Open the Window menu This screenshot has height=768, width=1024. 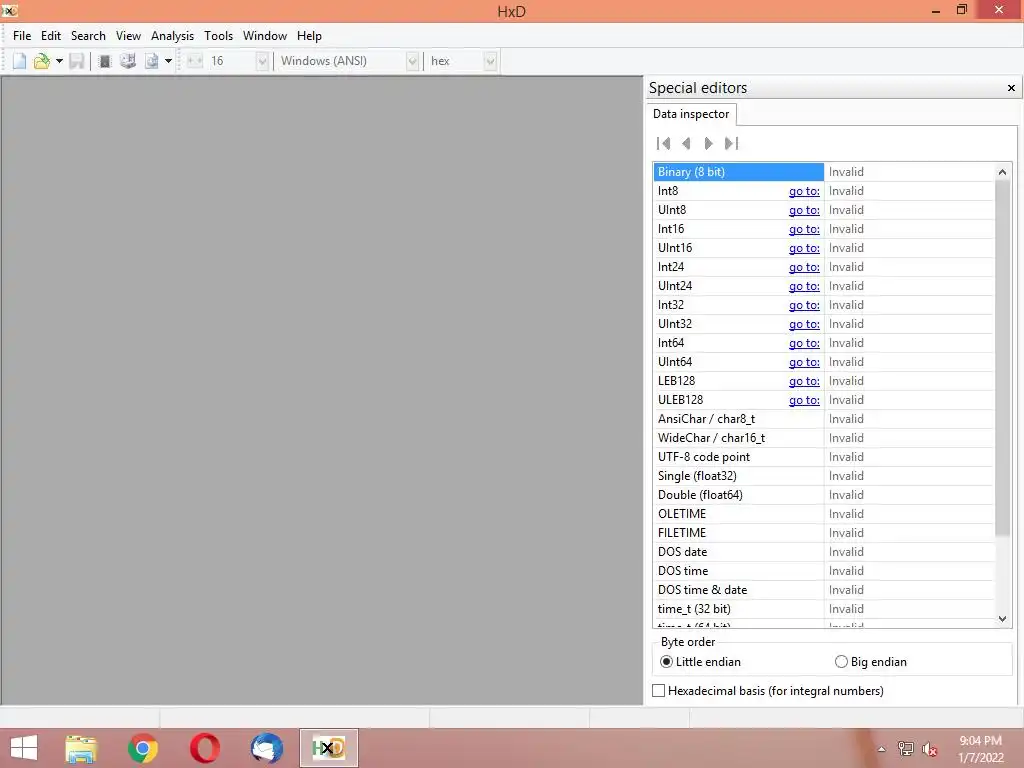click(x=264, y=36)
